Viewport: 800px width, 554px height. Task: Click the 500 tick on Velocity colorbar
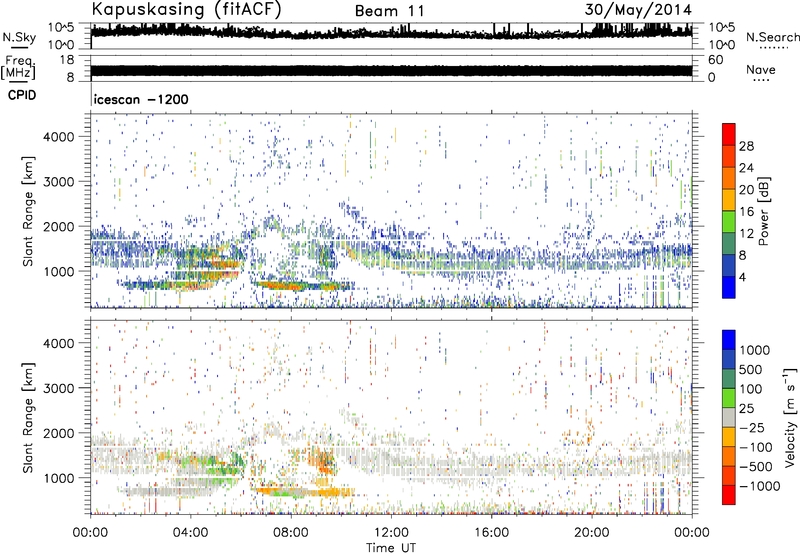pos(751,369)
